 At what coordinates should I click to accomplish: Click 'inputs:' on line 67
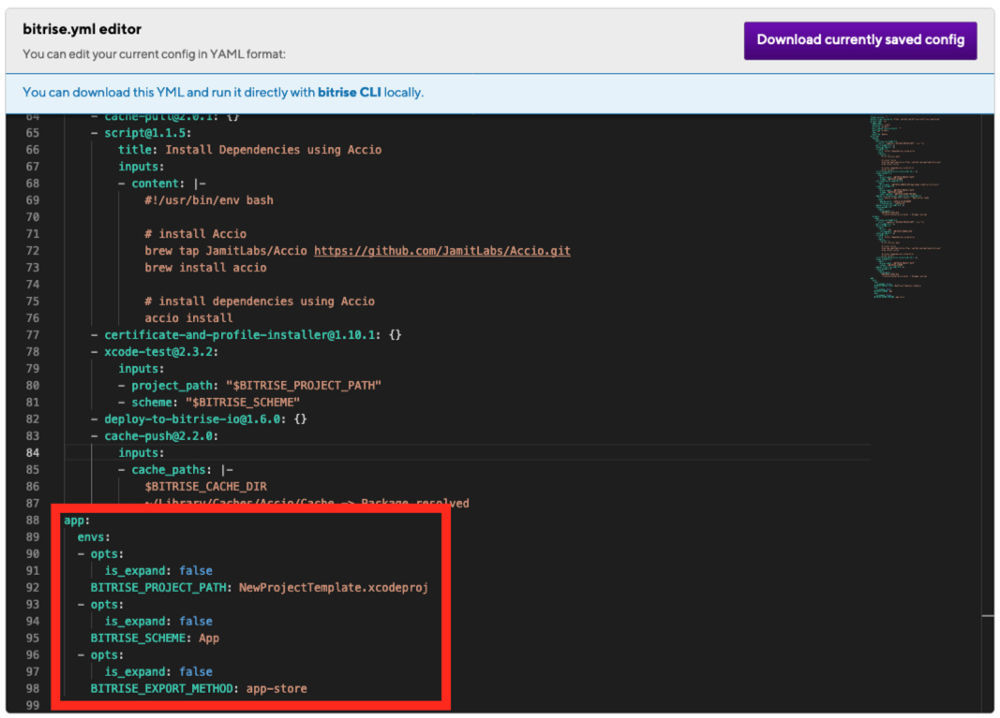coord(141,166)
